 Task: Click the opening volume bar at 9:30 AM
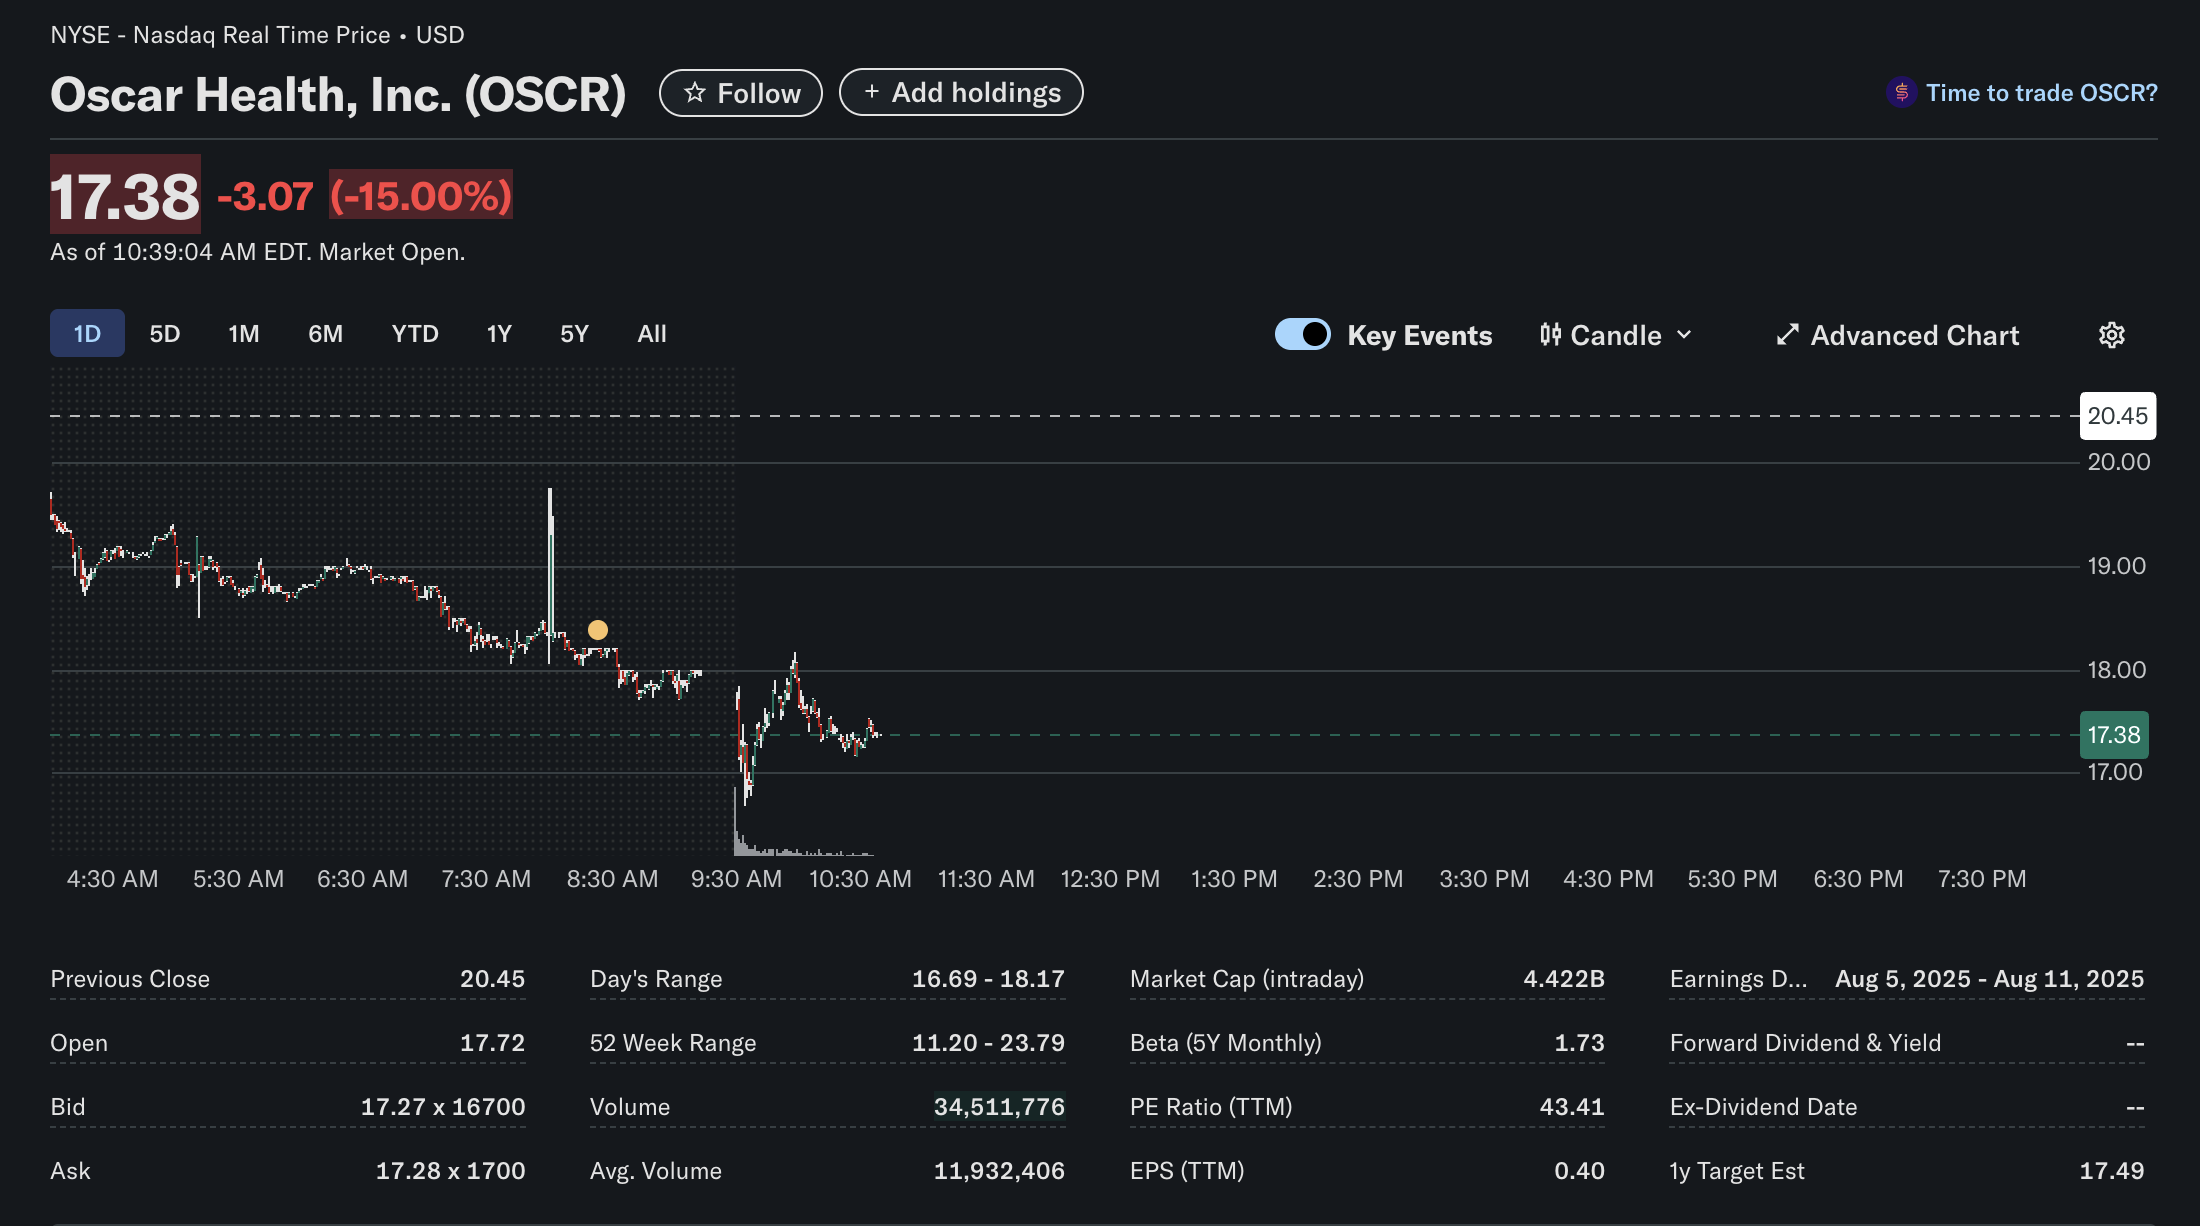[736, 822]
